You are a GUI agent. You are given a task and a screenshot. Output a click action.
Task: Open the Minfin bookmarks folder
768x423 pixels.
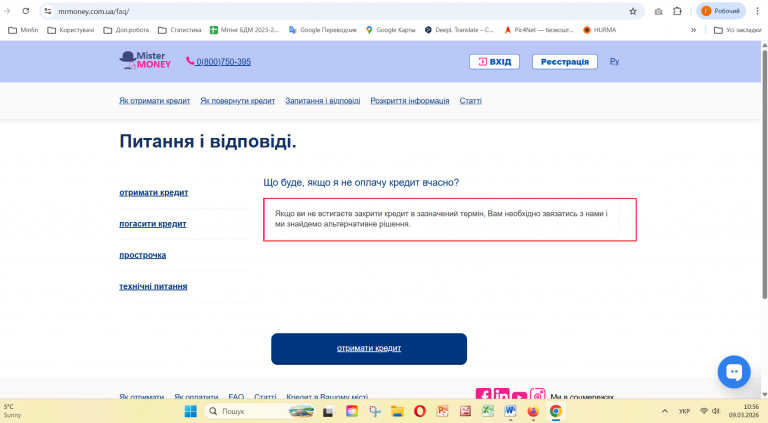(x=23, y=30)
